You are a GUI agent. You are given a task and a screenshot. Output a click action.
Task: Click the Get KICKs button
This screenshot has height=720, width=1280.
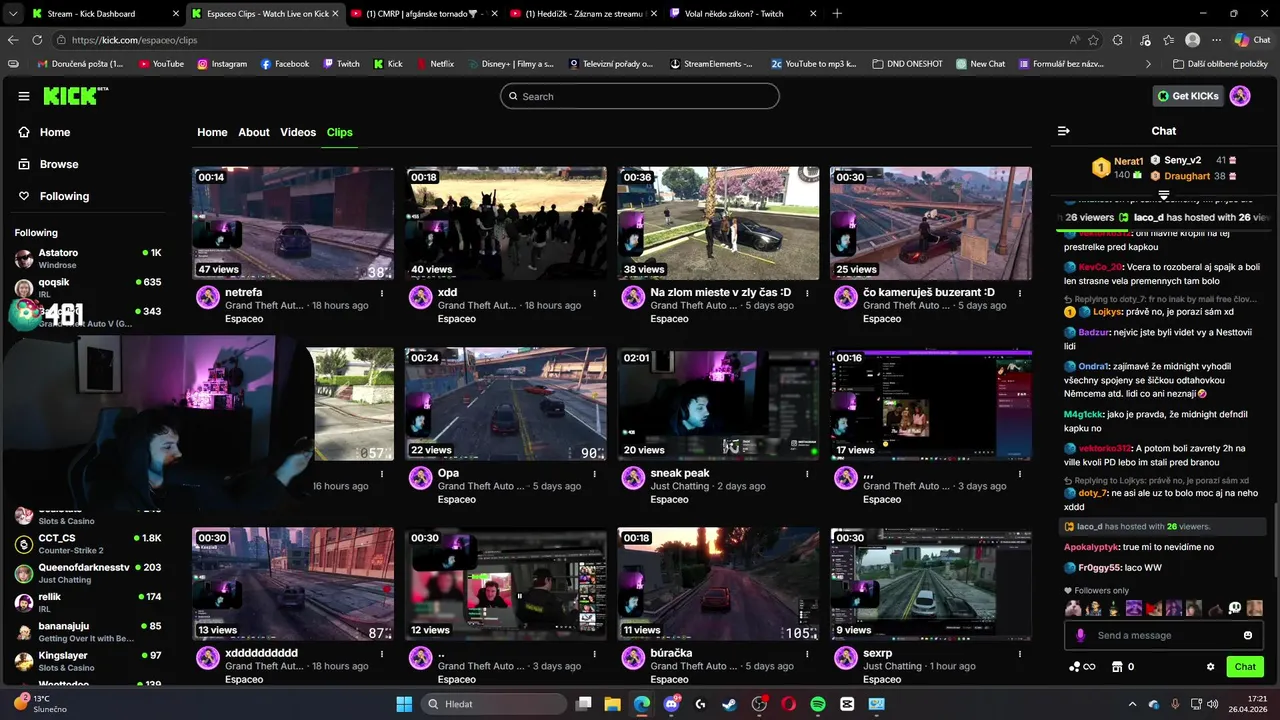1189,96
